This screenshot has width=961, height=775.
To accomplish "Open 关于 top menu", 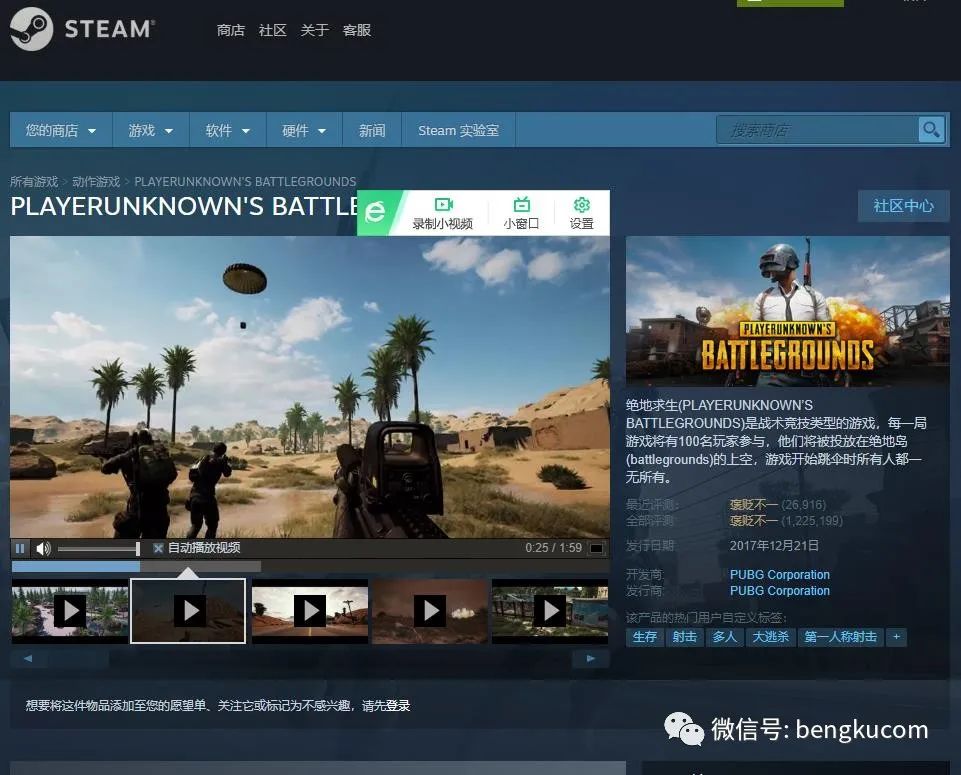I will point(314,30).
